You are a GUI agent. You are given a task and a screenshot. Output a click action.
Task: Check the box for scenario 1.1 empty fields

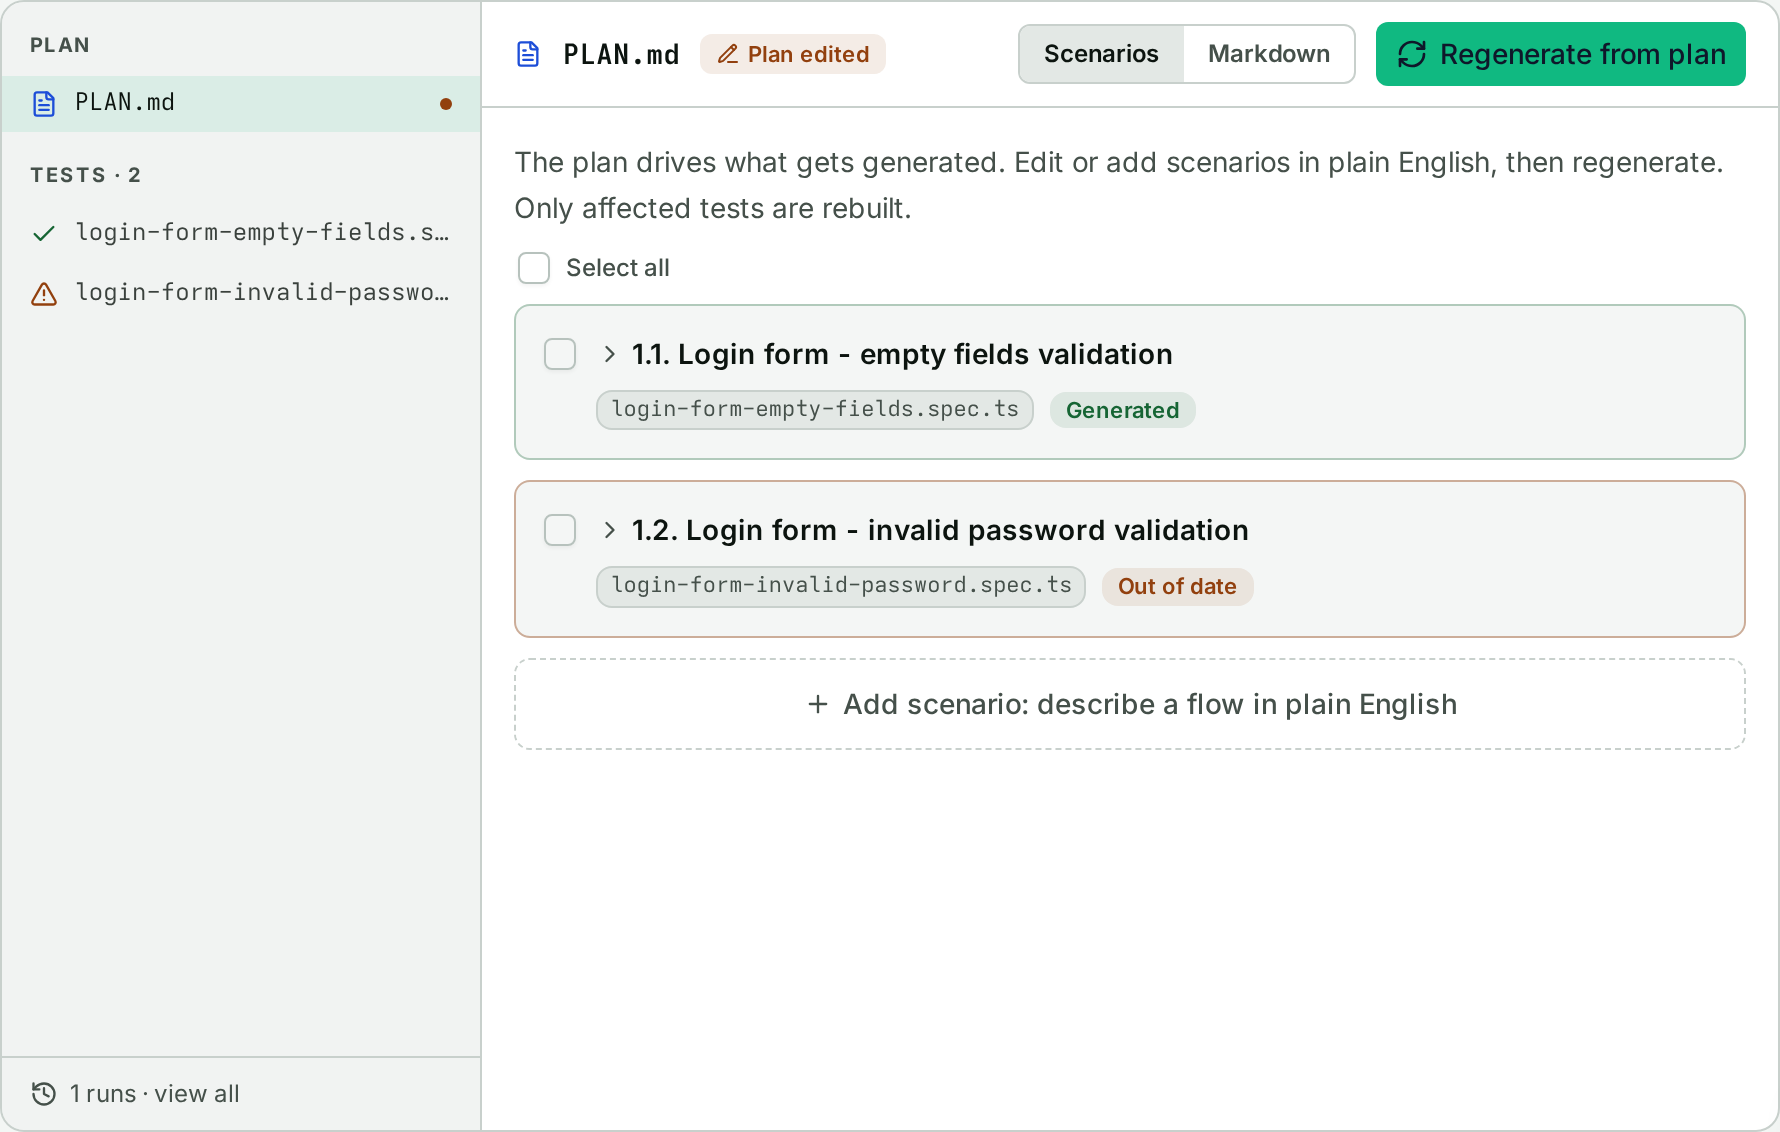pyautogui.click(x=560, y=354)
